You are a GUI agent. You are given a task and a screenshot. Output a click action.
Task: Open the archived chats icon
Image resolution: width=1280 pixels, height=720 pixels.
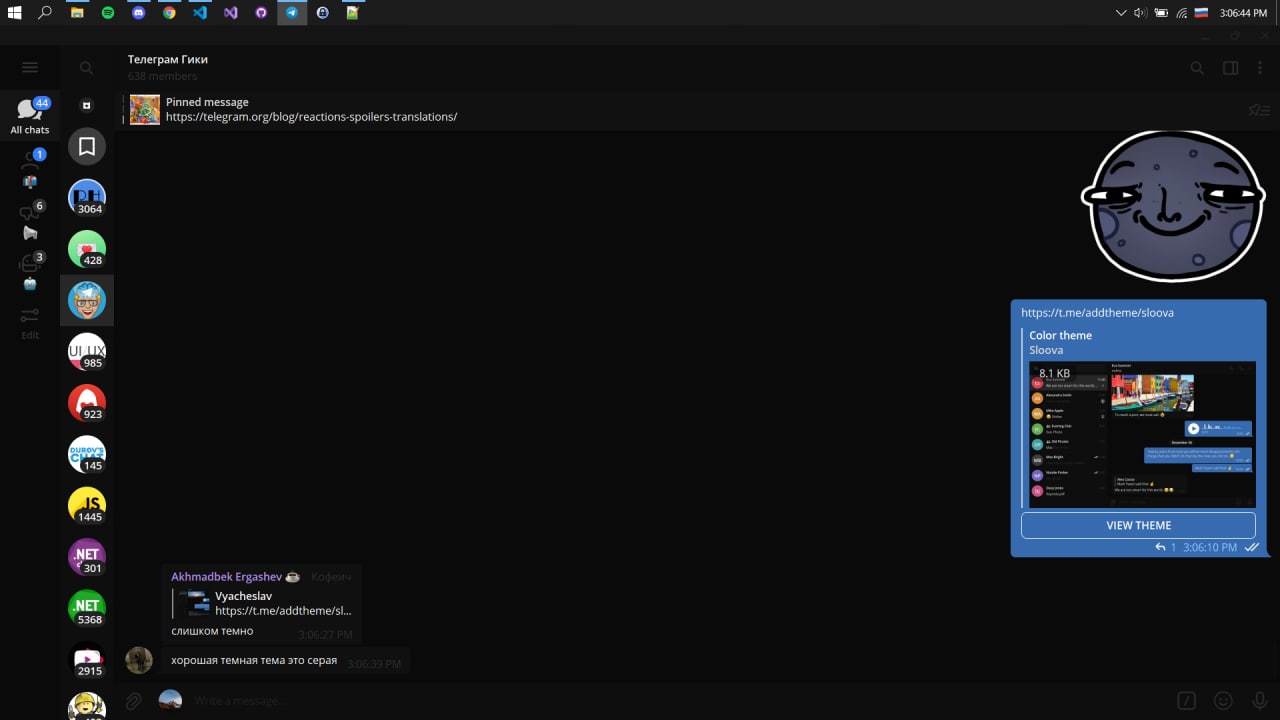coord(87,105)
